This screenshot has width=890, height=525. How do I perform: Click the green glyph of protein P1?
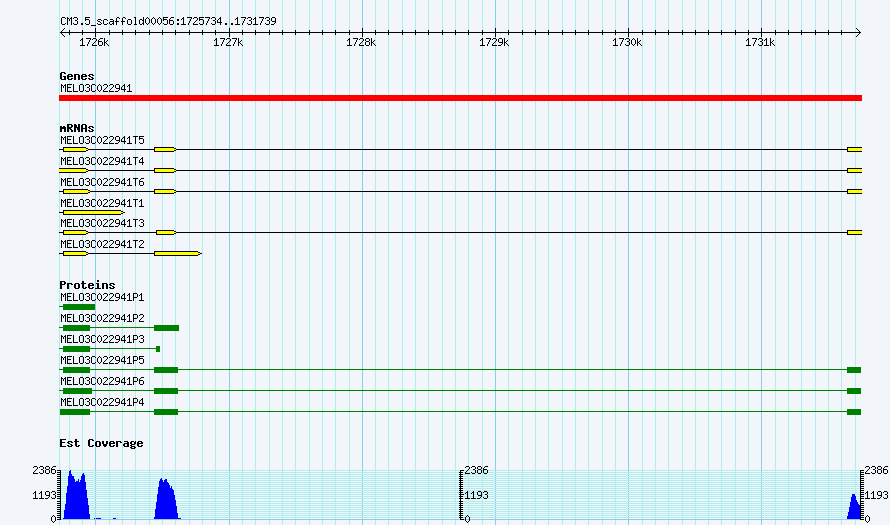point(78,307)
